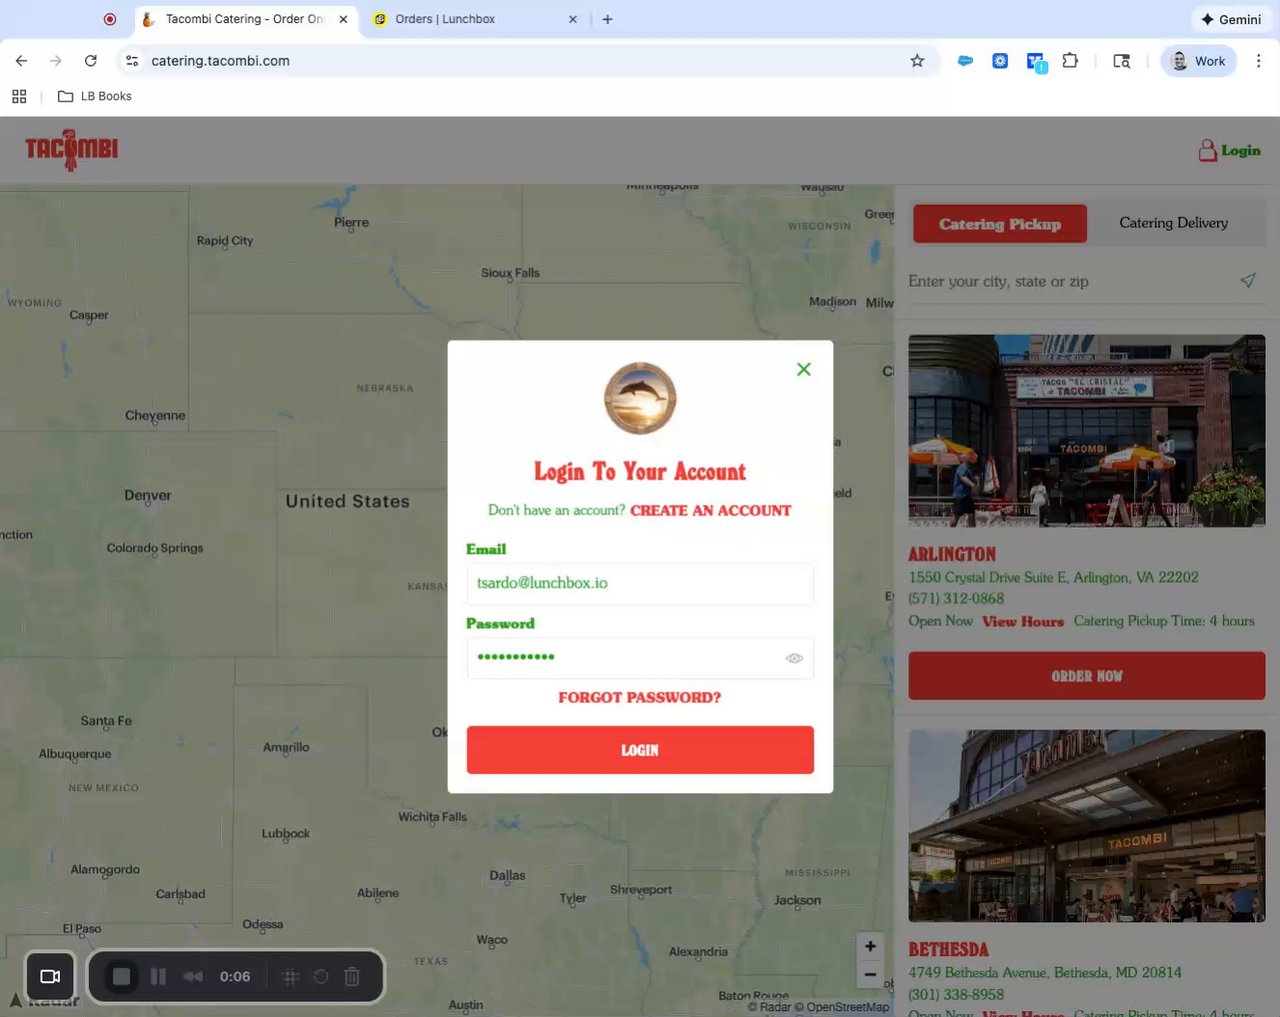
Task: Zoom out on the map
Action: pyautogui.click(x=870, y=974)
